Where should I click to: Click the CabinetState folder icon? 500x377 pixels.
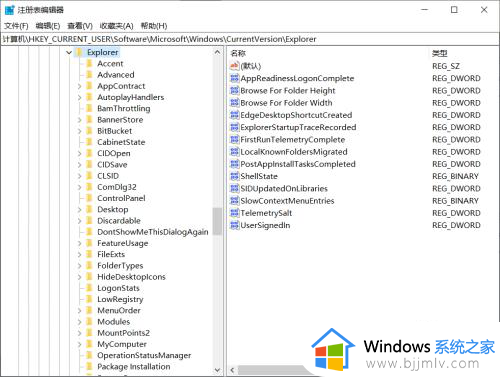point(89,142)
